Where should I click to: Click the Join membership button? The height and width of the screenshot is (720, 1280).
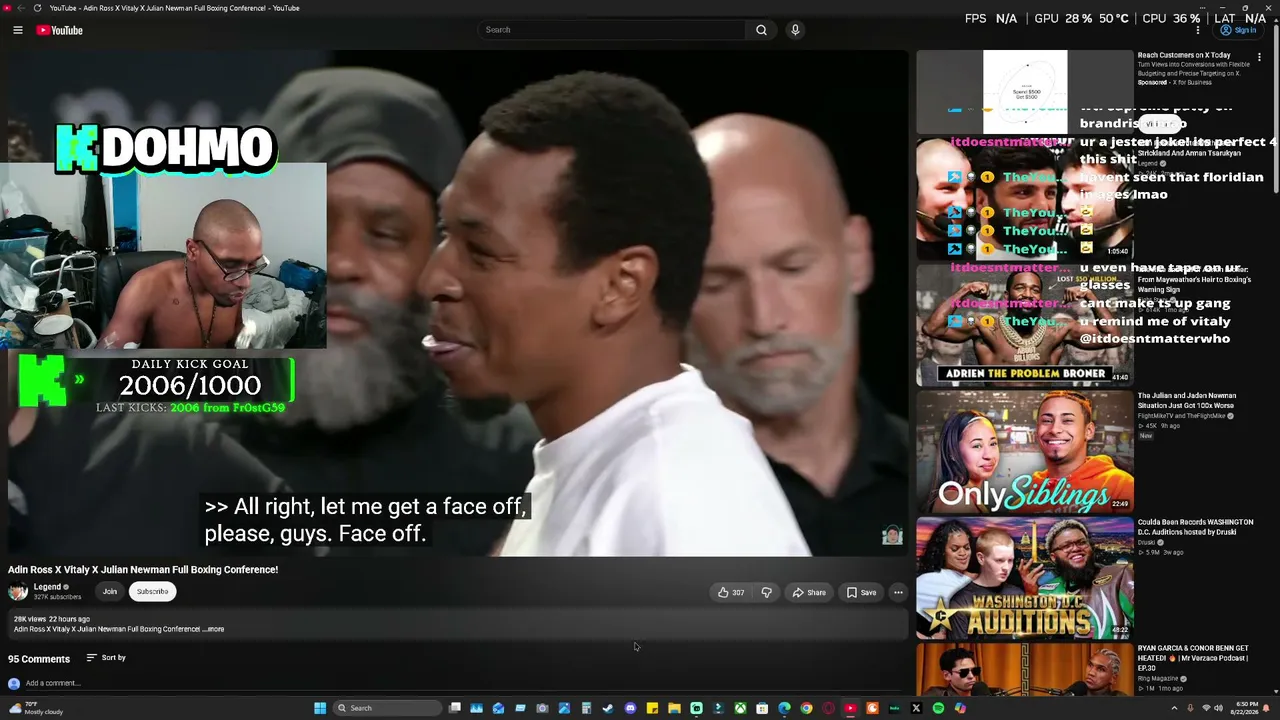coord(110,592)
